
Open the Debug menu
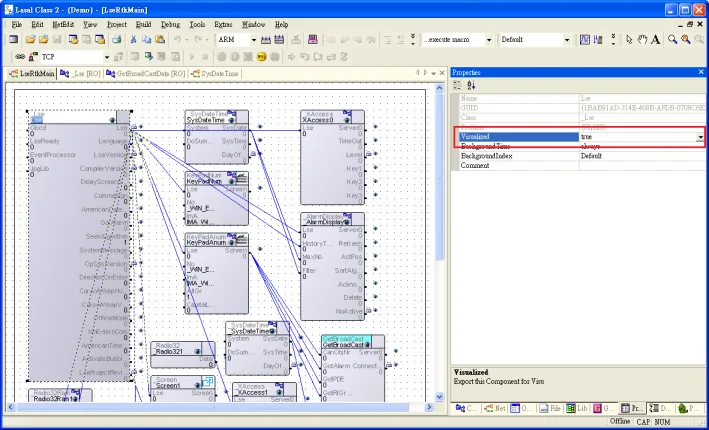(x=170, y=24)
